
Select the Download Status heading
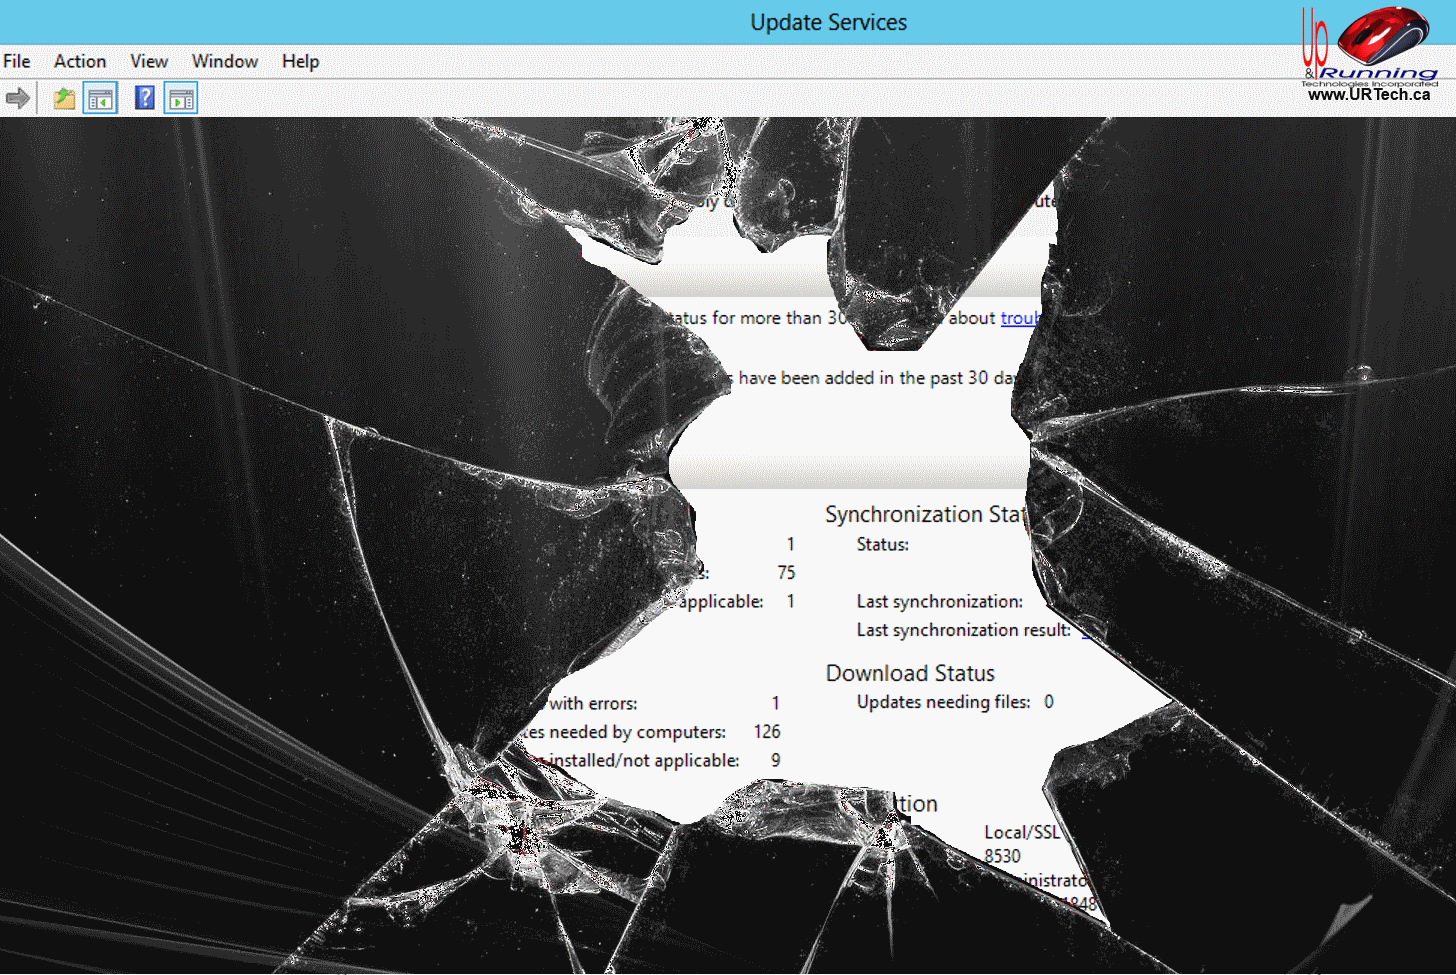coord(910,673)
